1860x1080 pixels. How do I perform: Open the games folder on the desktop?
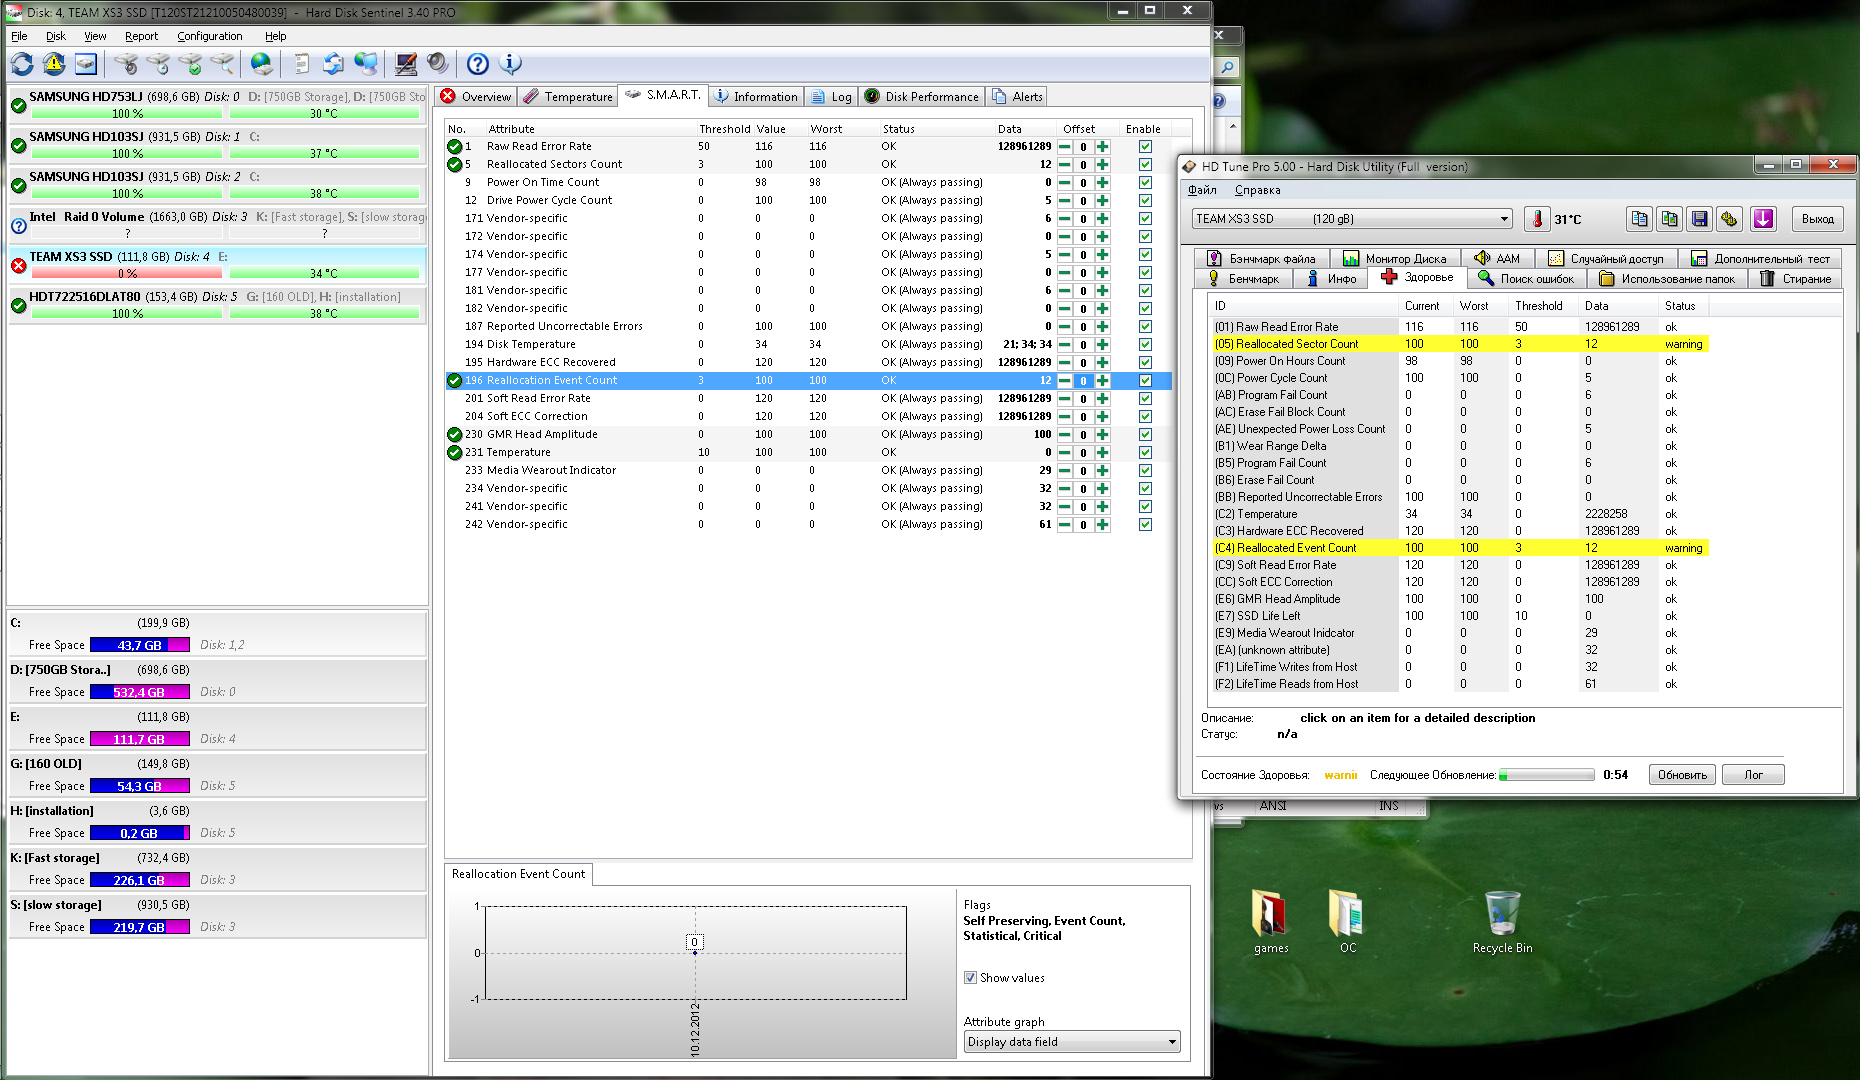pyautogui.click(x=1271, y=921)
